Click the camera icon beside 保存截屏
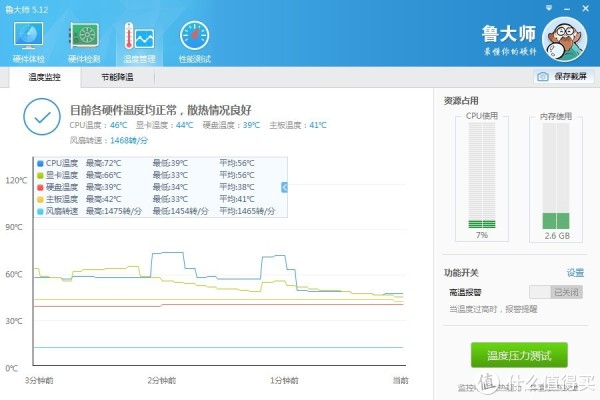The image size is (600, 400). (543, 77)
